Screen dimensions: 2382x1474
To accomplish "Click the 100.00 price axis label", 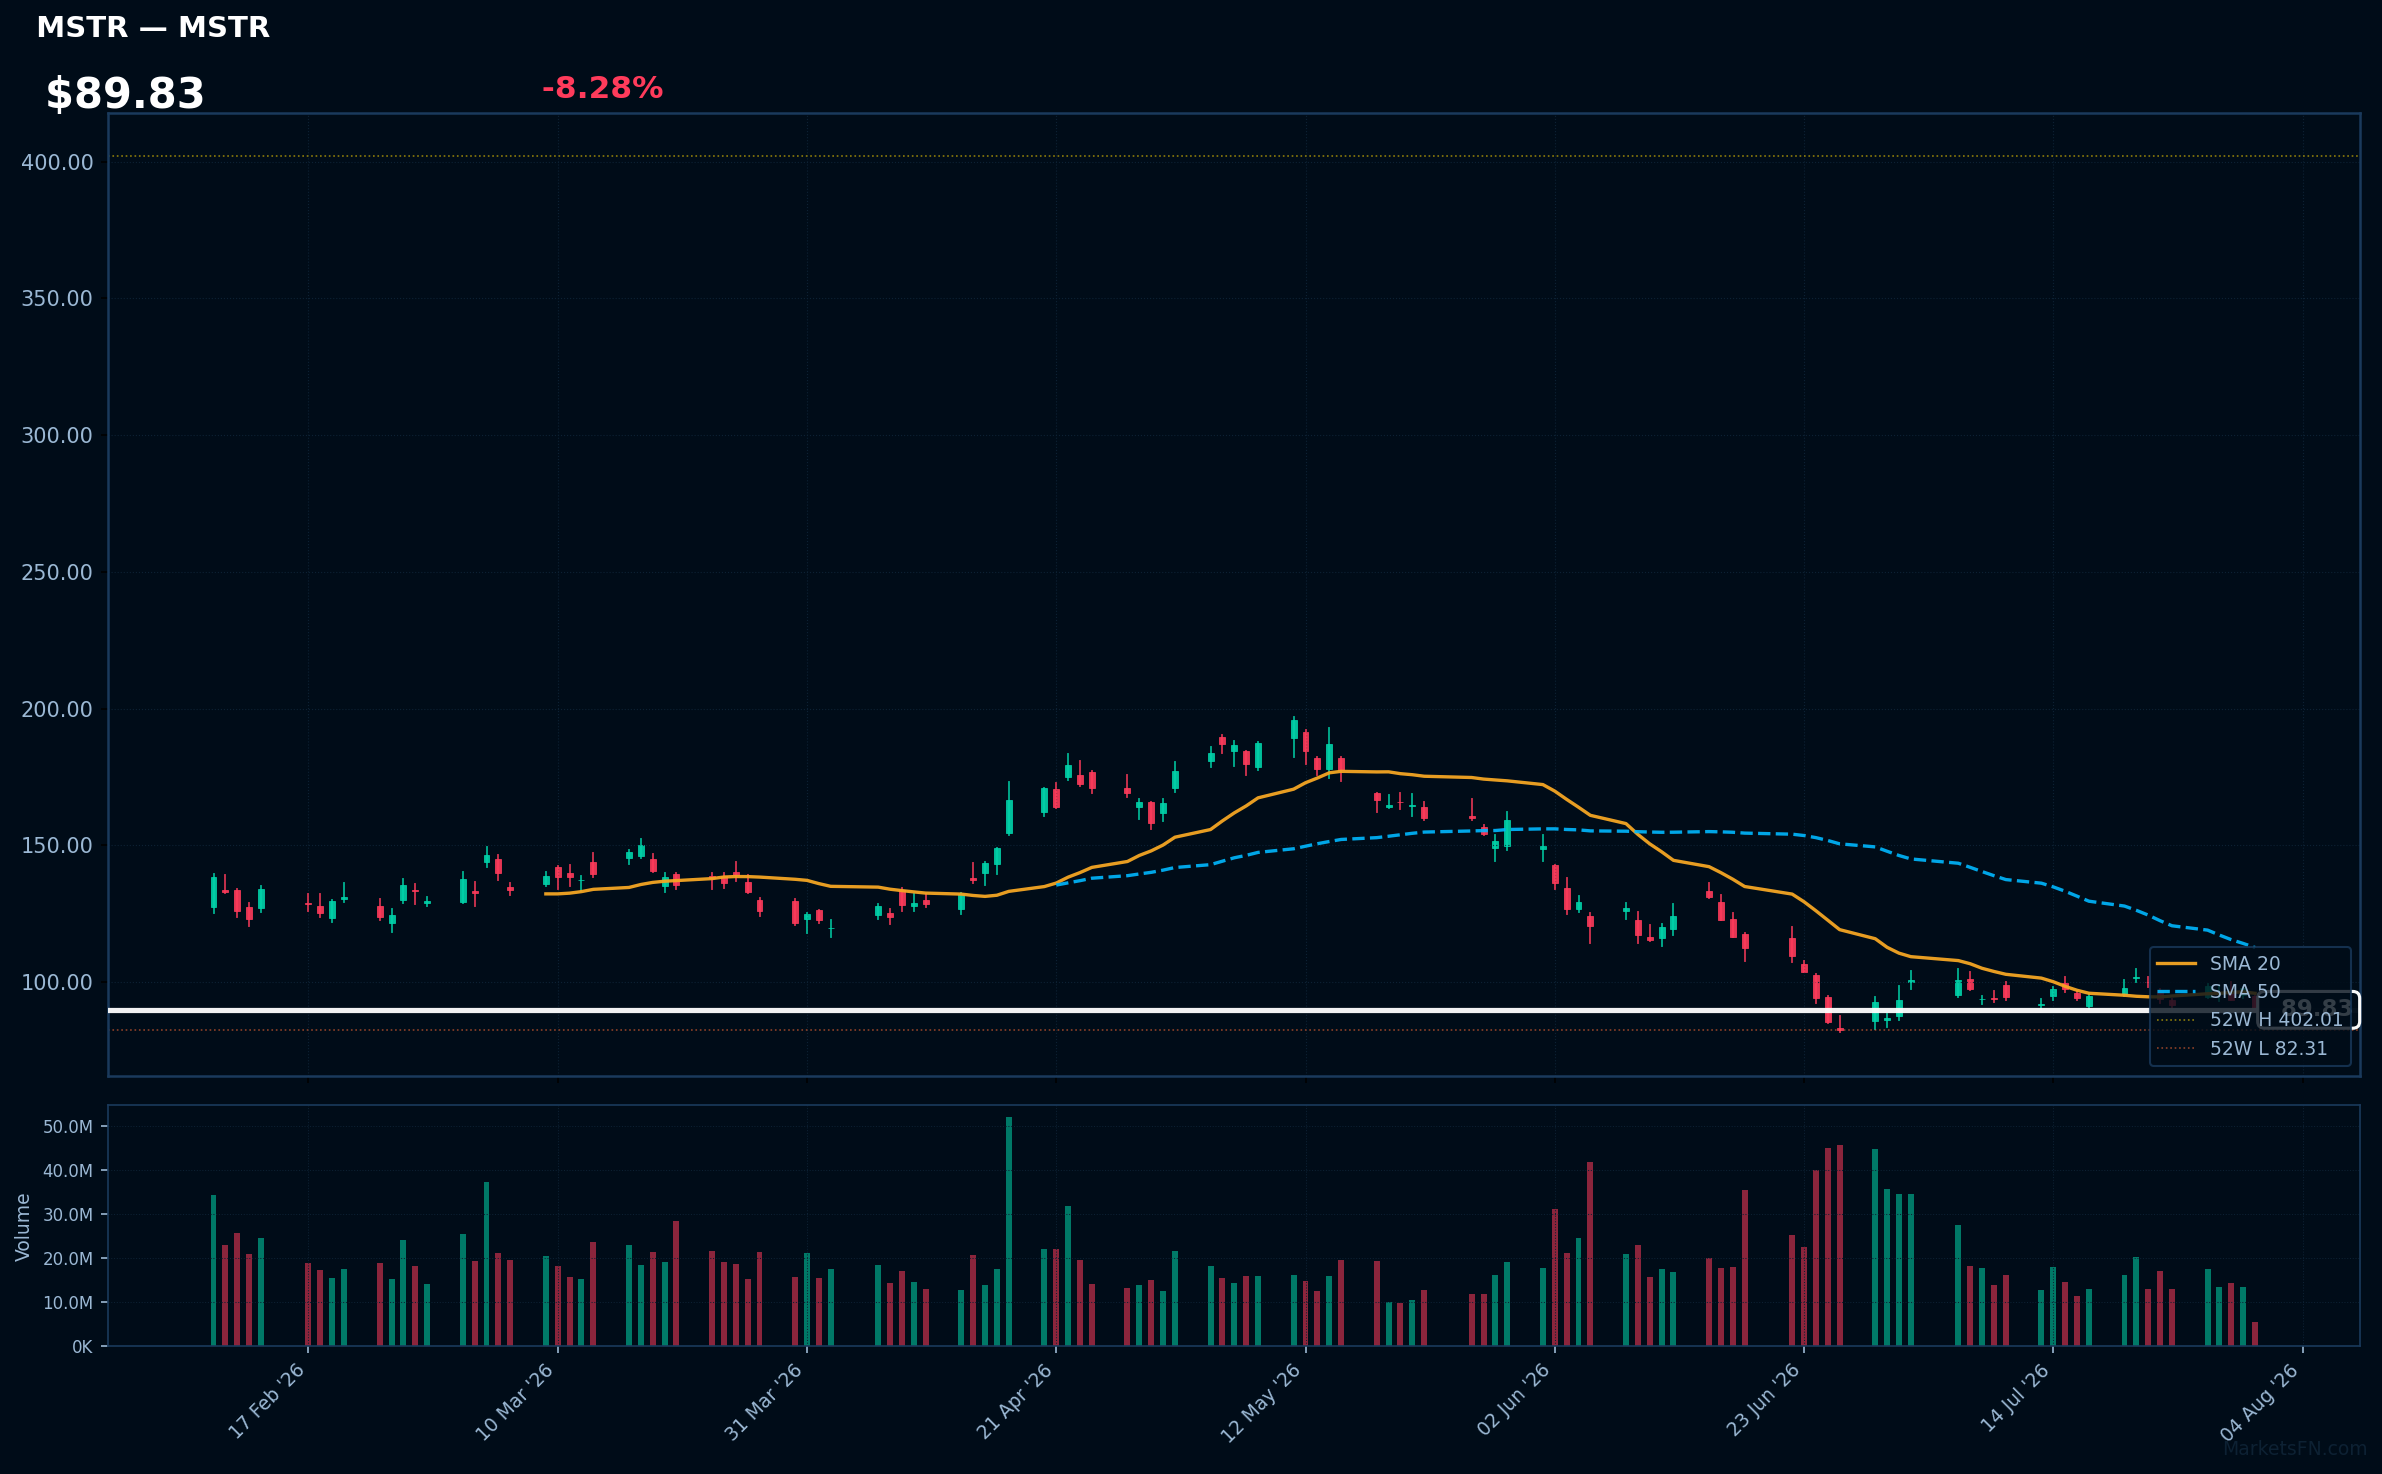I will click(x=57, y=983).
